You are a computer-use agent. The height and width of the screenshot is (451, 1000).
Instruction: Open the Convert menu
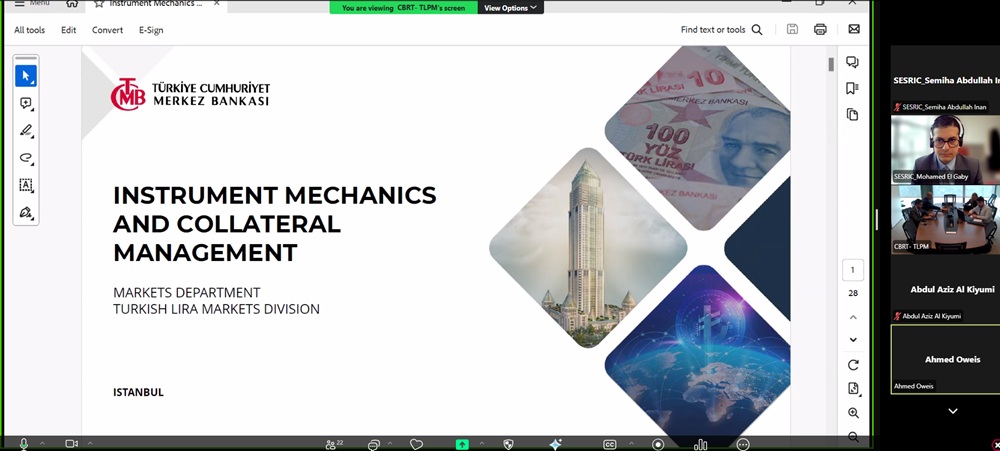point(107,30)
